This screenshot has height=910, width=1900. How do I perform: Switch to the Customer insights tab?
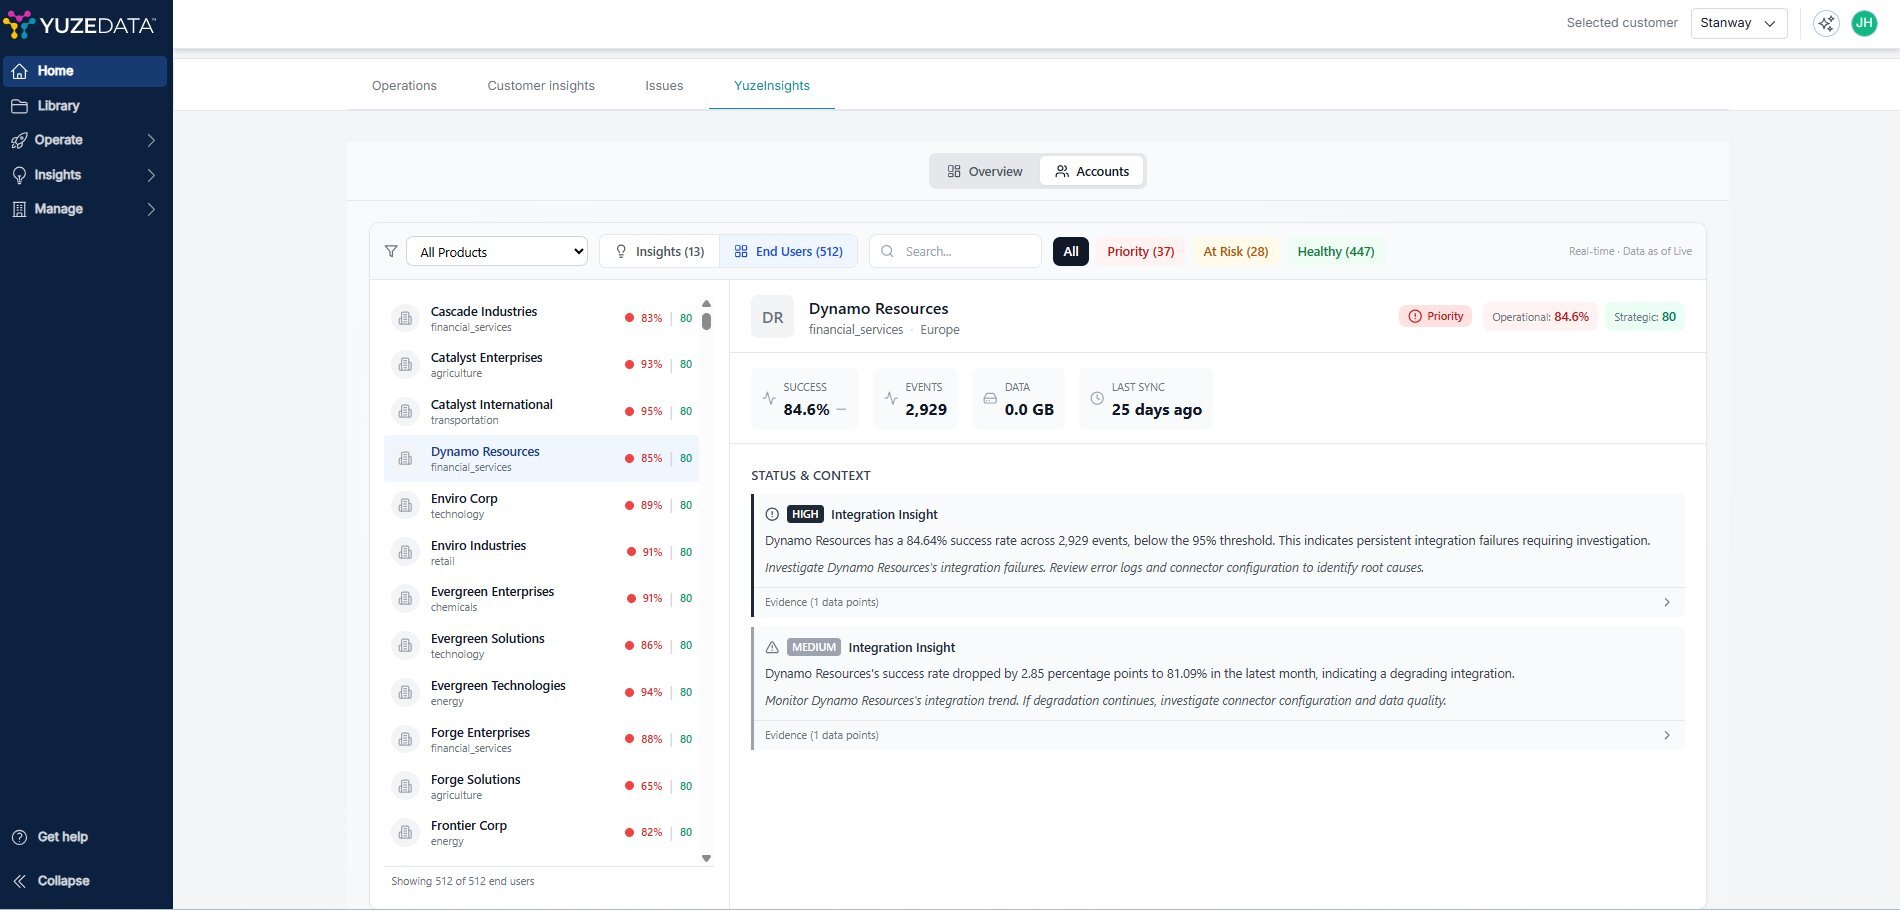(541, 86)
